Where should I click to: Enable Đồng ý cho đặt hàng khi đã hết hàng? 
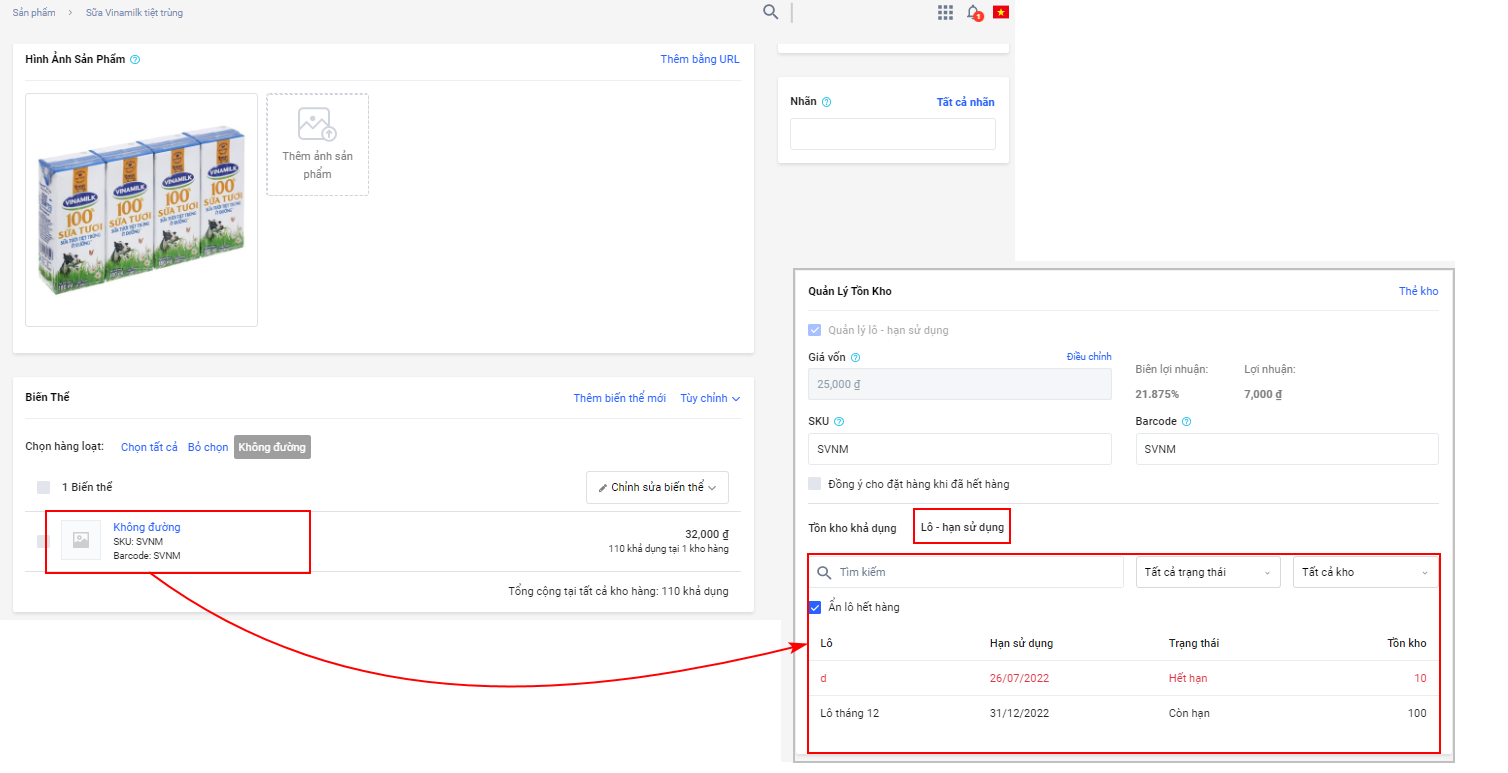[815, 484]
